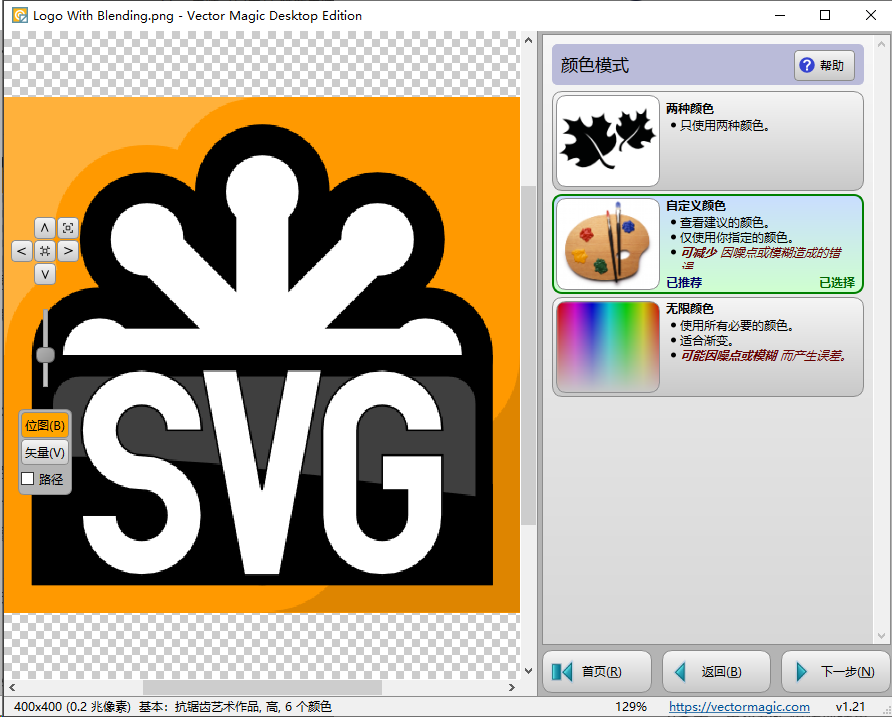Click the 129% zoom level in status bar
The height and width of the screenshot is (717, 892).
tap(630, 706)
